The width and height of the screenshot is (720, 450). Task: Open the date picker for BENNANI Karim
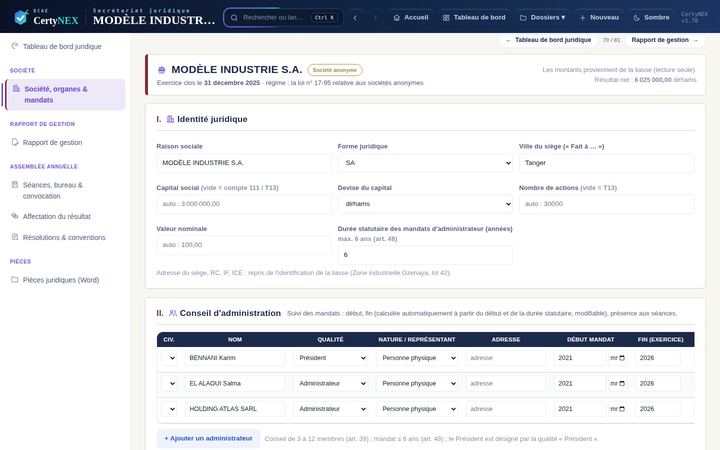pos(622,358)
